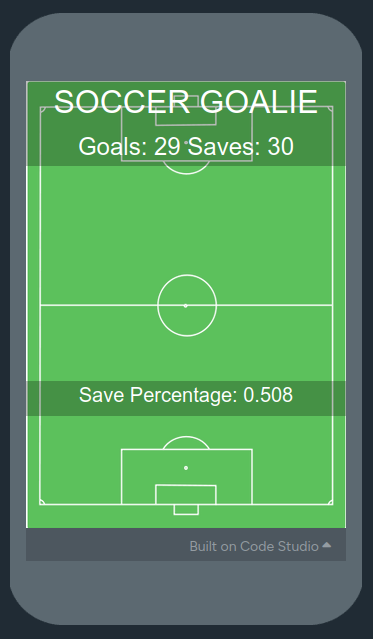Click the small bottom goal net rectangle

pyautogui.click(x=186, y=510)
